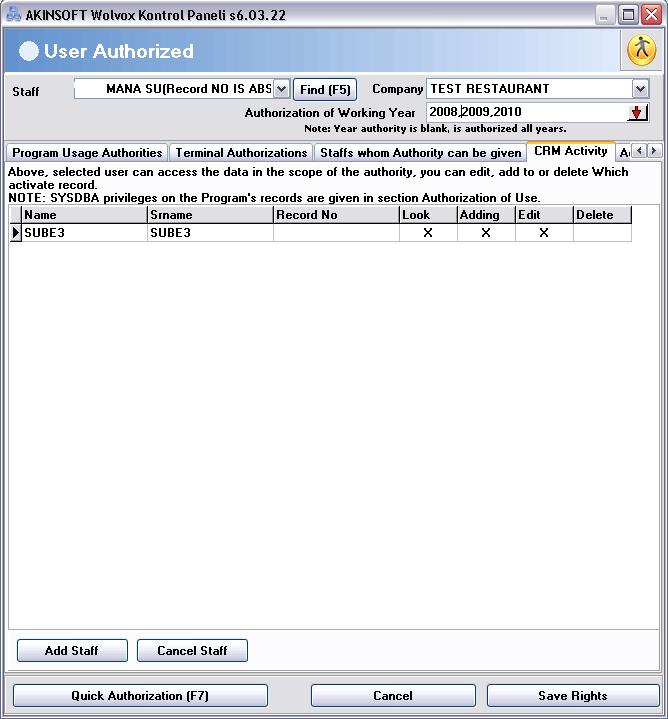Click the SUBE3 name cell
Image resolution: width=668 pixels, height=719 pixels.
(x=84, y=232)
